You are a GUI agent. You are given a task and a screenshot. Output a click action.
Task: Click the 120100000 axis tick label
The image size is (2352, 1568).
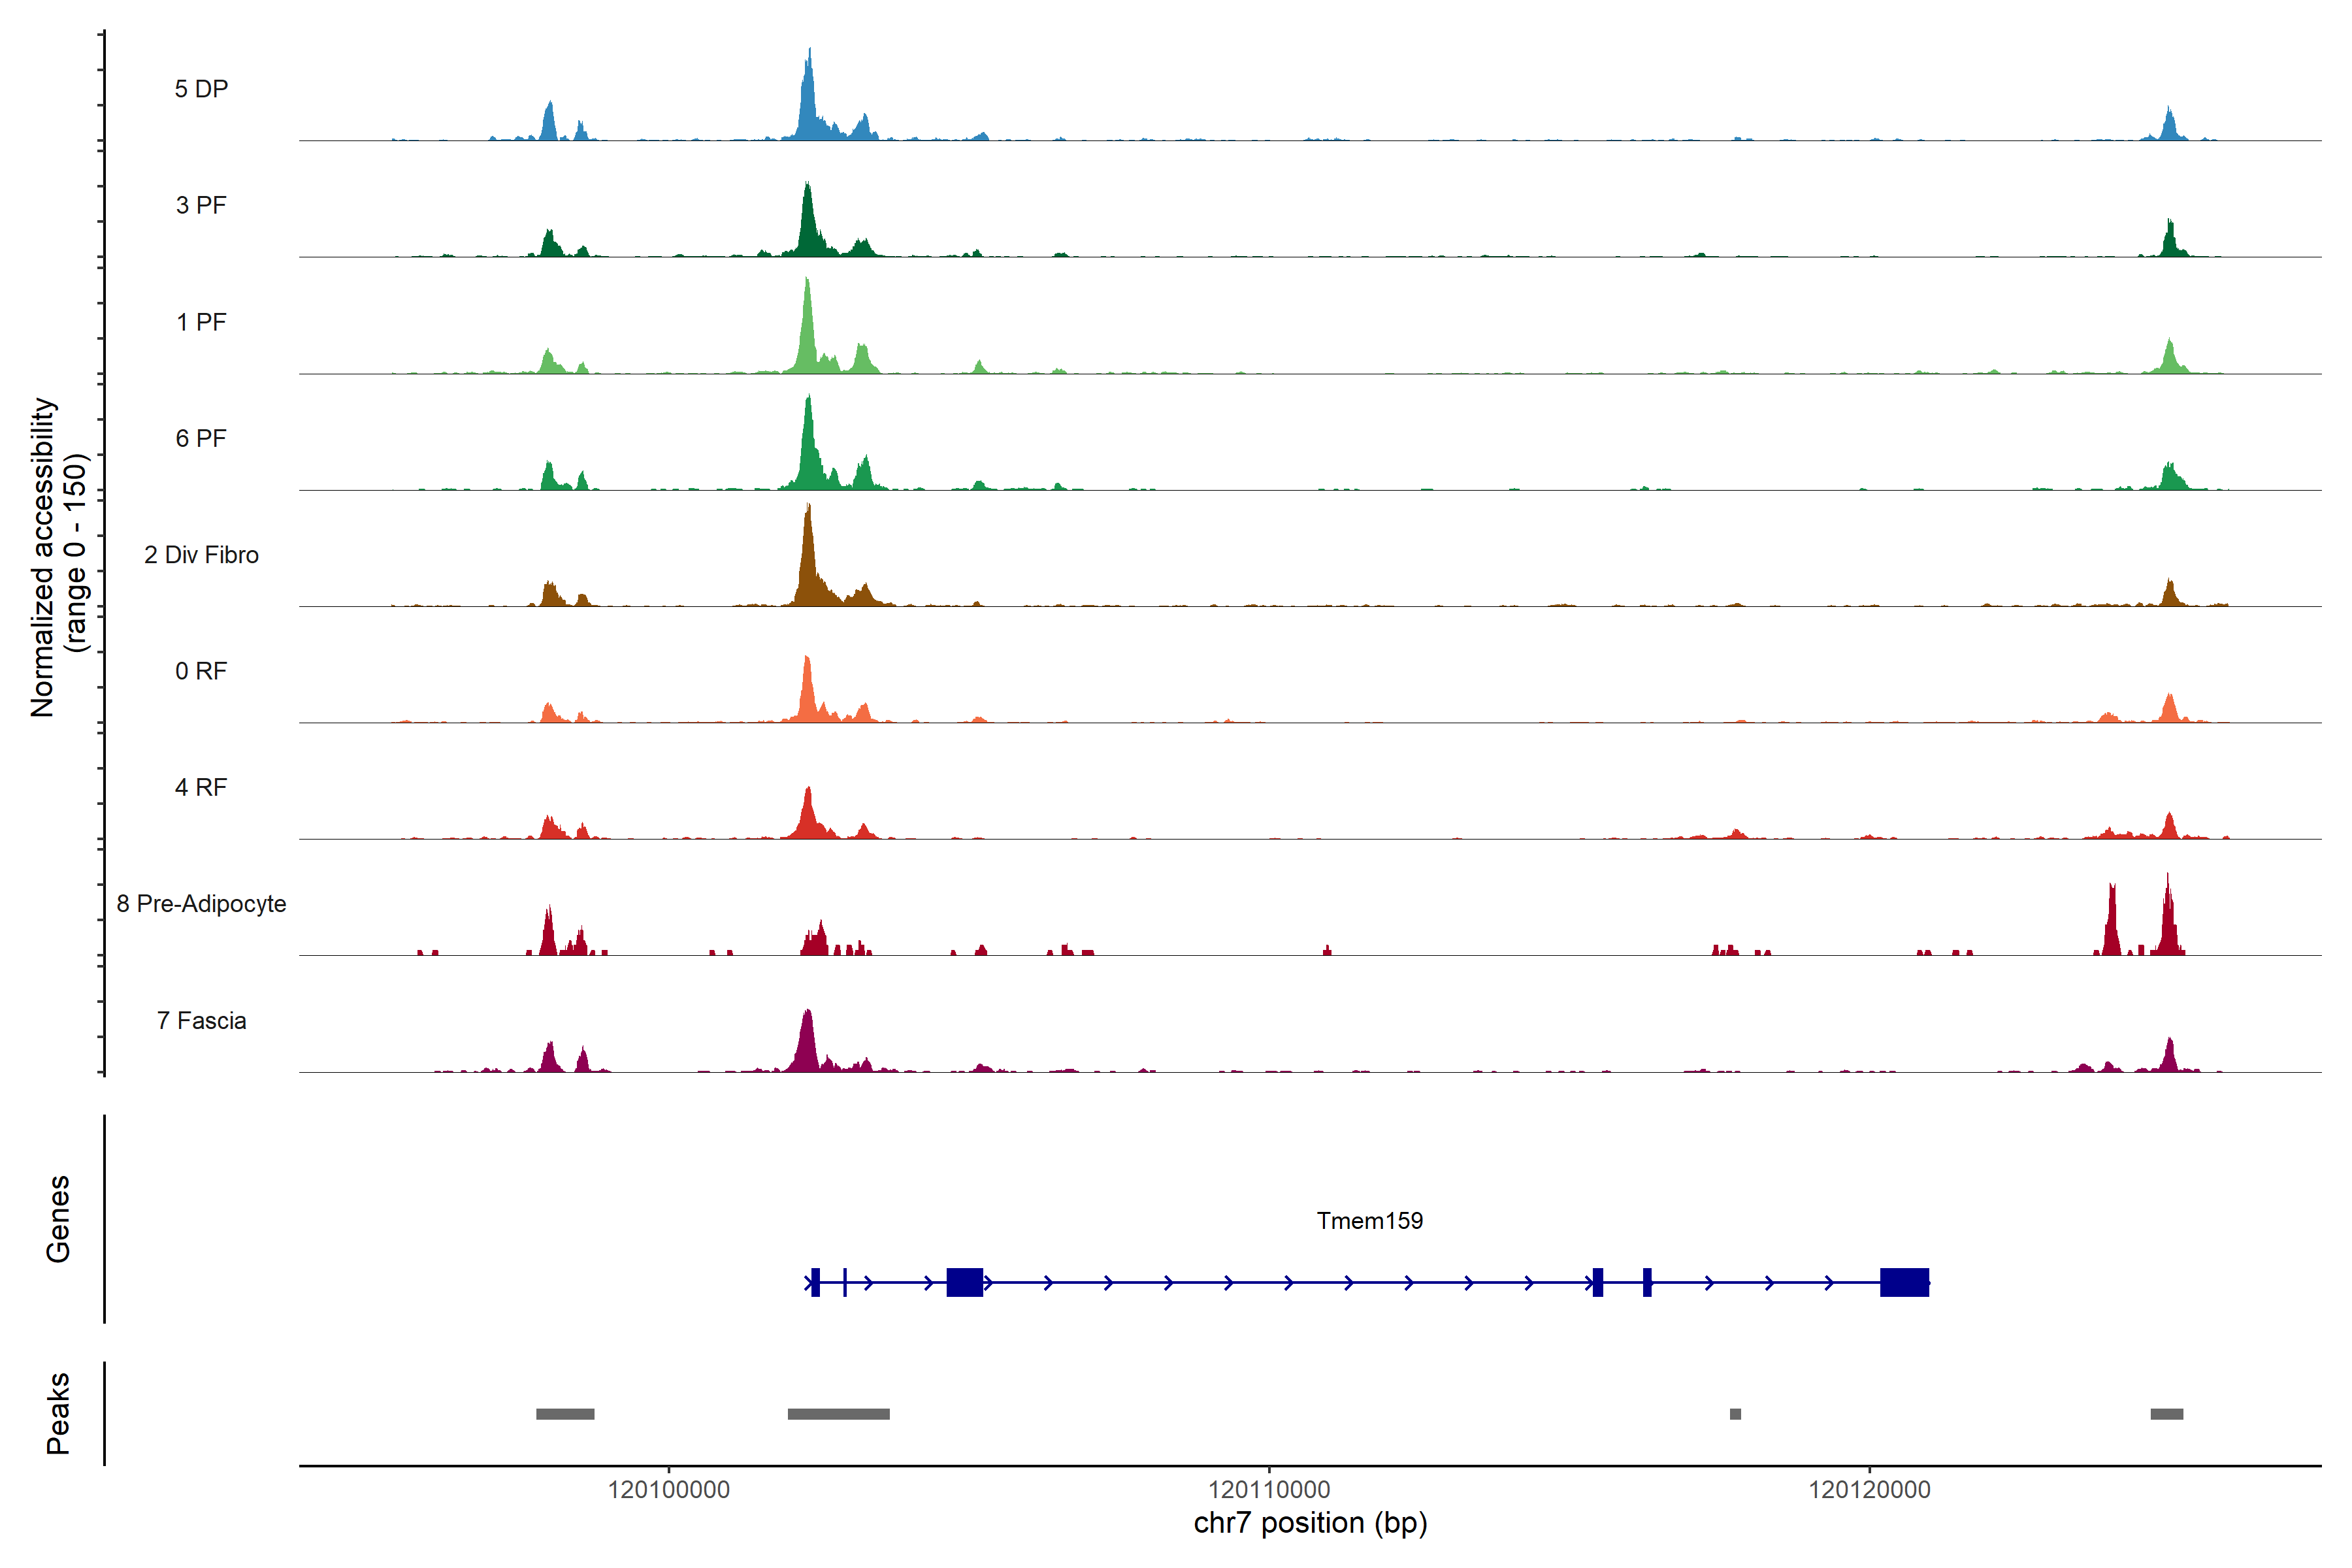coord(668,1490)
